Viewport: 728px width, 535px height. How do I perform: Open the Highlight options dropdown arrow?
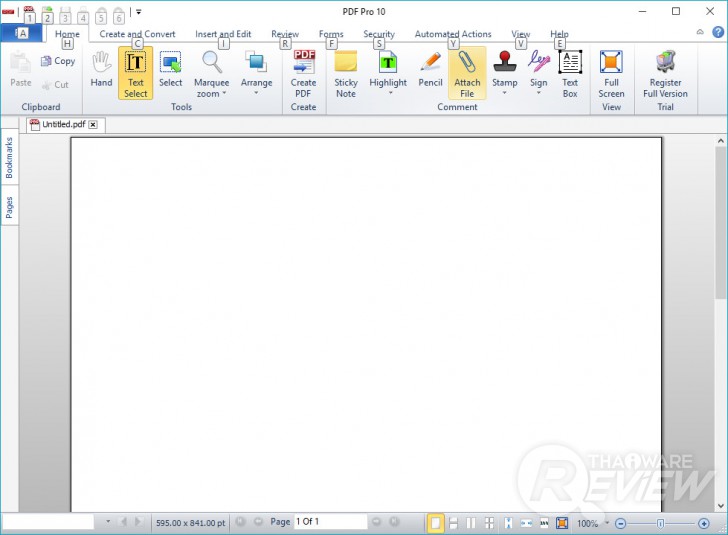[390, 93]
